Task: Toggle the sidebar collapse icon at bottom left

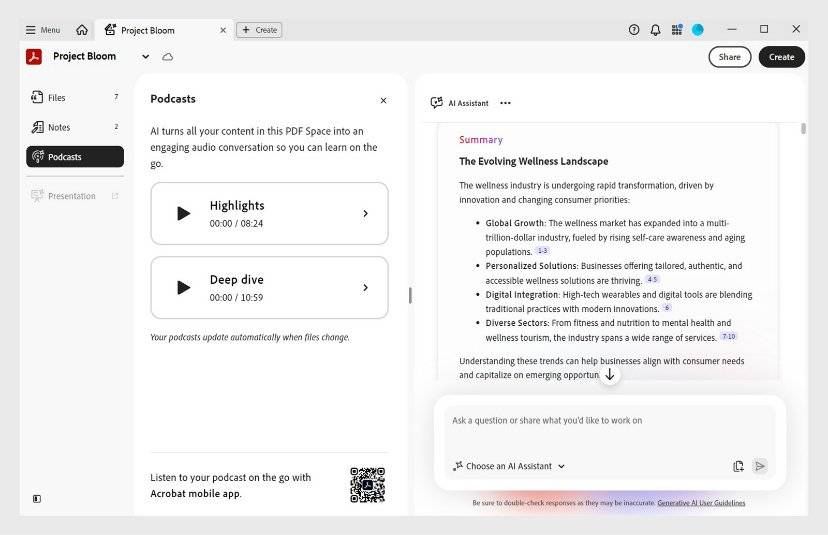Action: click(37, 498)
